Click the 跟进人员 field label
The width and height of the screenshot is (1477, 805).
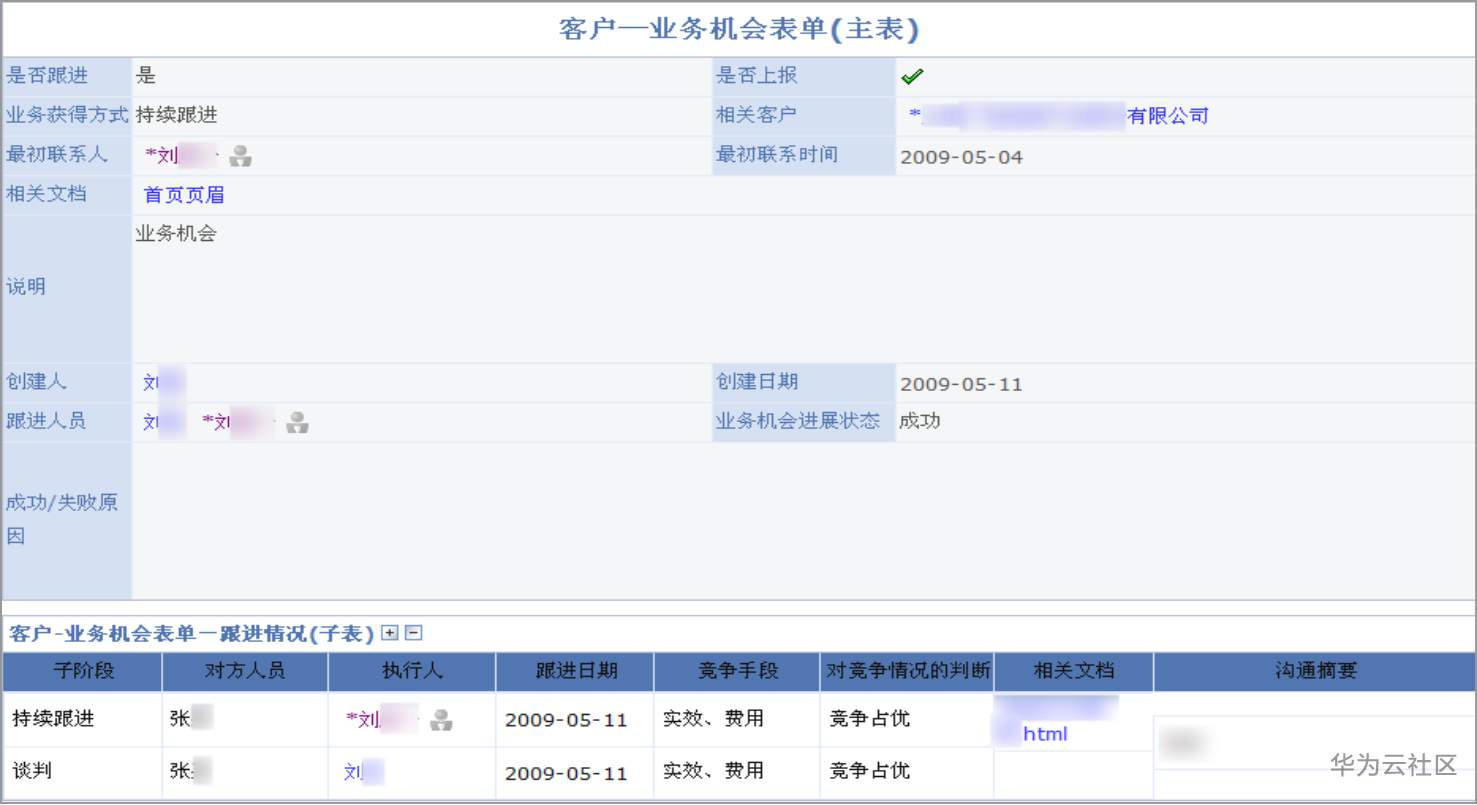click(46, 421)
